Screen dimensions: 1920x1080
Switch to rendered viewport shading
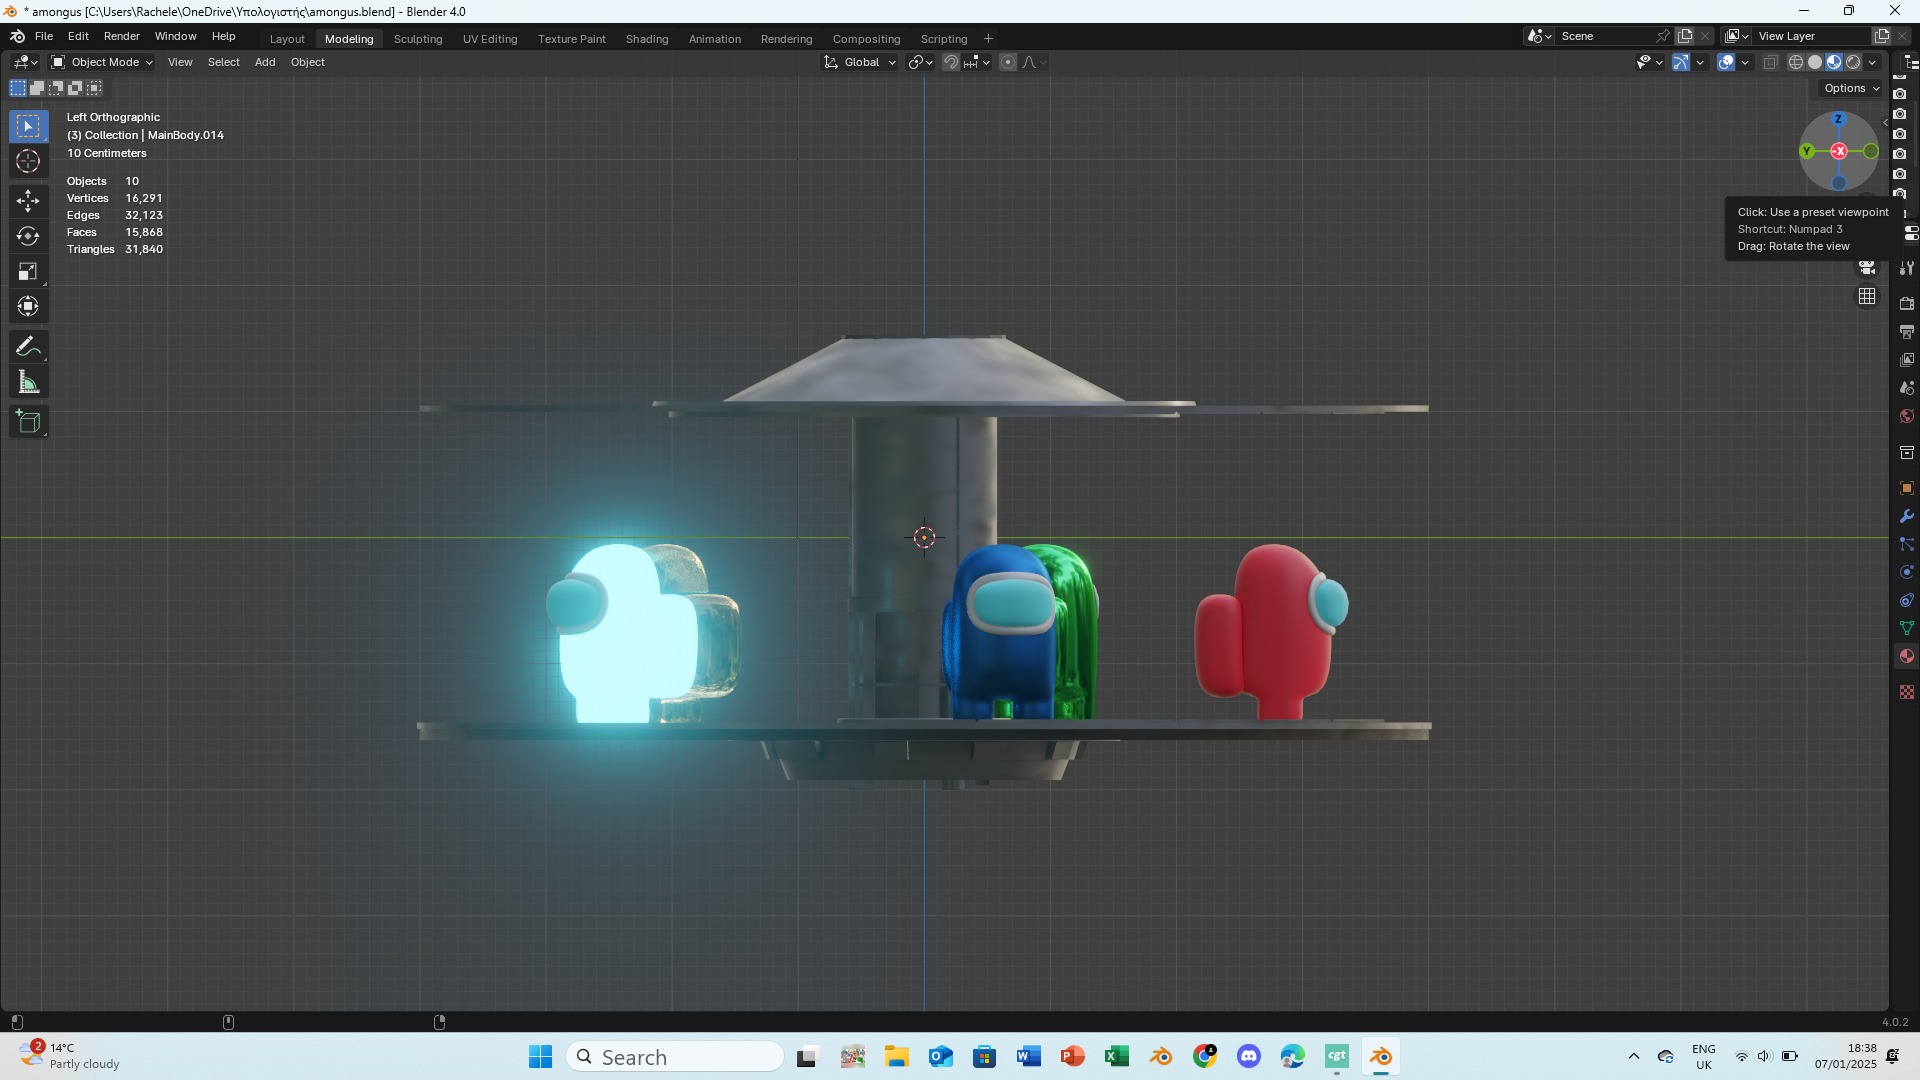pos(1853,62)
